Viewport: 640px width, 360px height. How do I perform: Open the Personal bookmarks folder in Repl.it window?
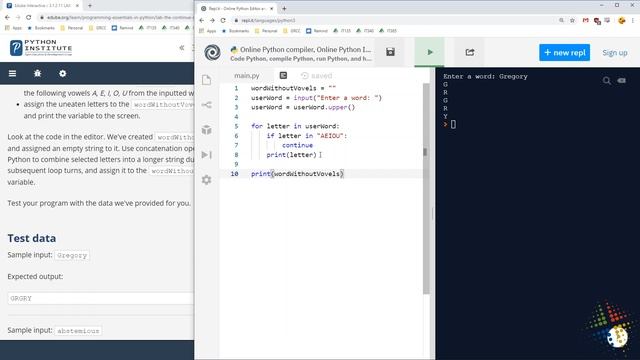(x=266, y=31)
